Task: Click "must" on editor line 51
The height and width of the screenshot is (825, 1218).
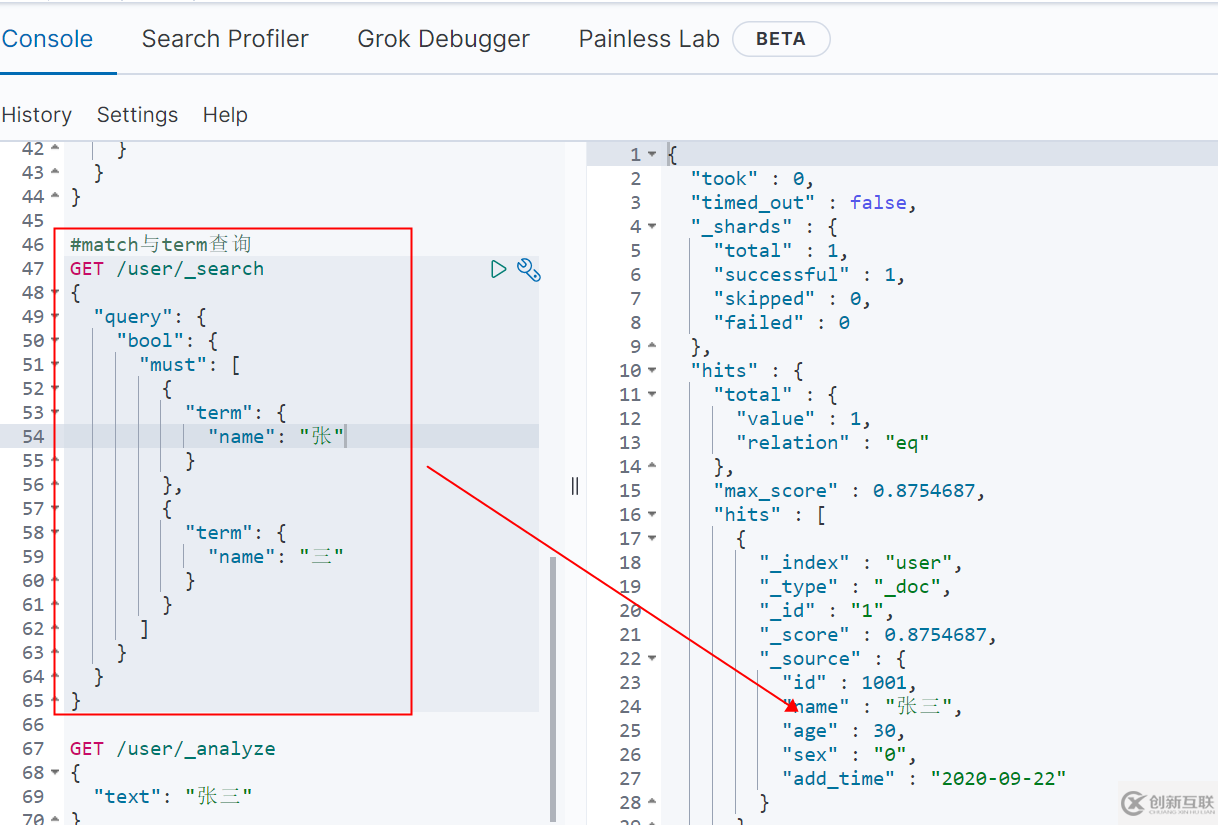Action: tap(174, 365)
